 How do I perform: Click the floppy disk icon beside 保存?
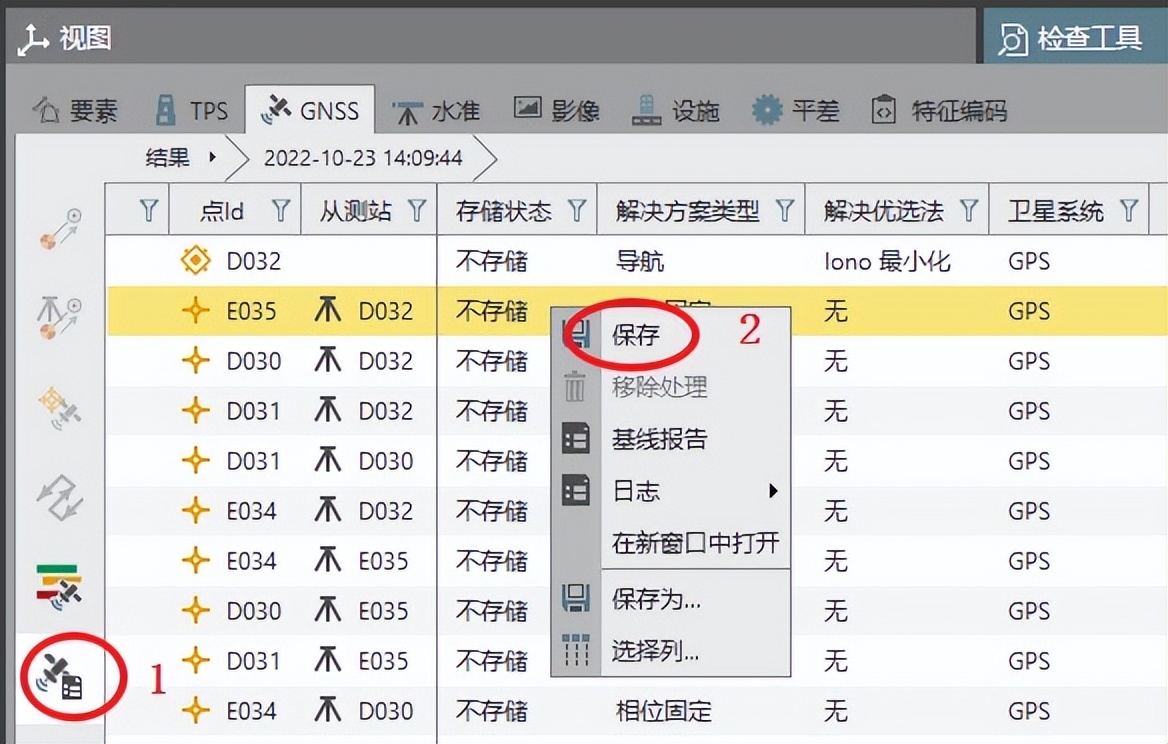click(x=576, y=334)
